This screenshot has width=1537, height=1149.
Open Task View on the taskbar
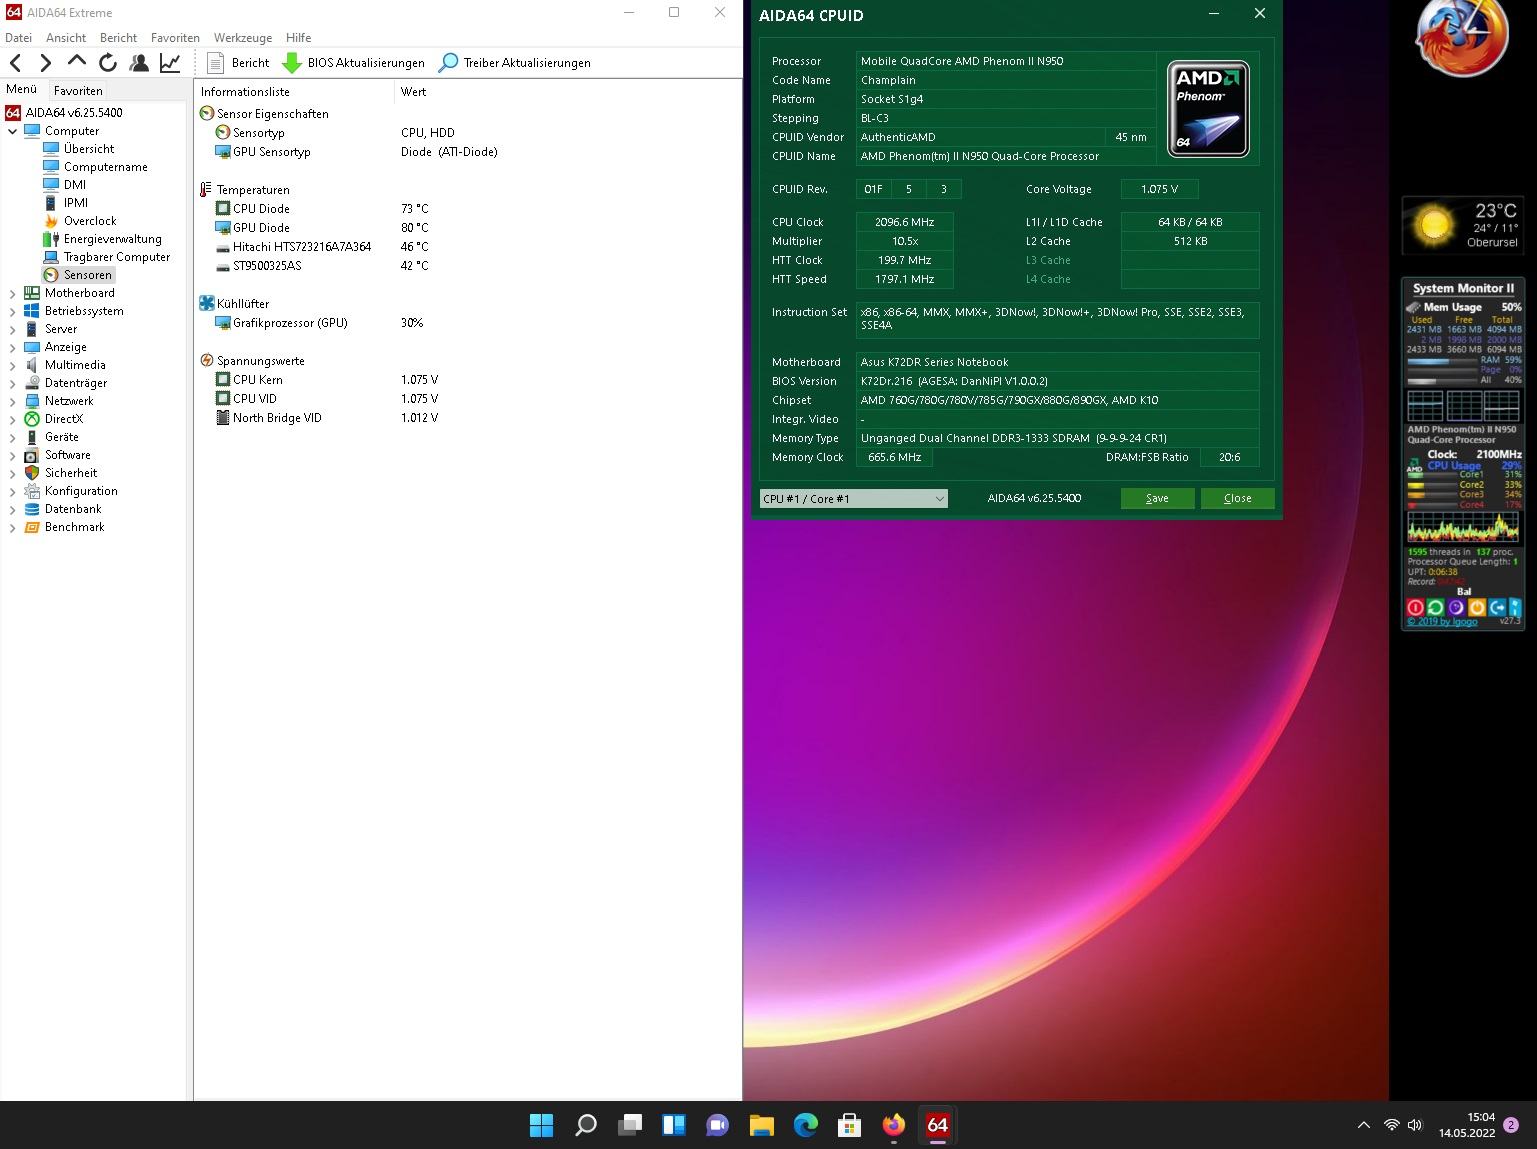630,1125
